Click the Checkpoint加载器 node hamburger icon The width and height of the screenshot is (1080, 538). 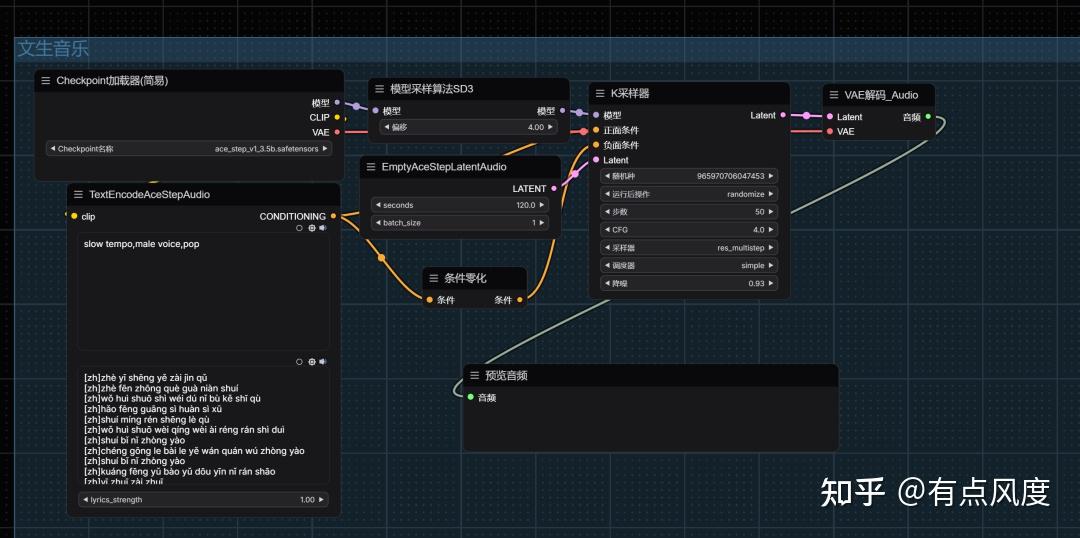click(x=45, y=80)
